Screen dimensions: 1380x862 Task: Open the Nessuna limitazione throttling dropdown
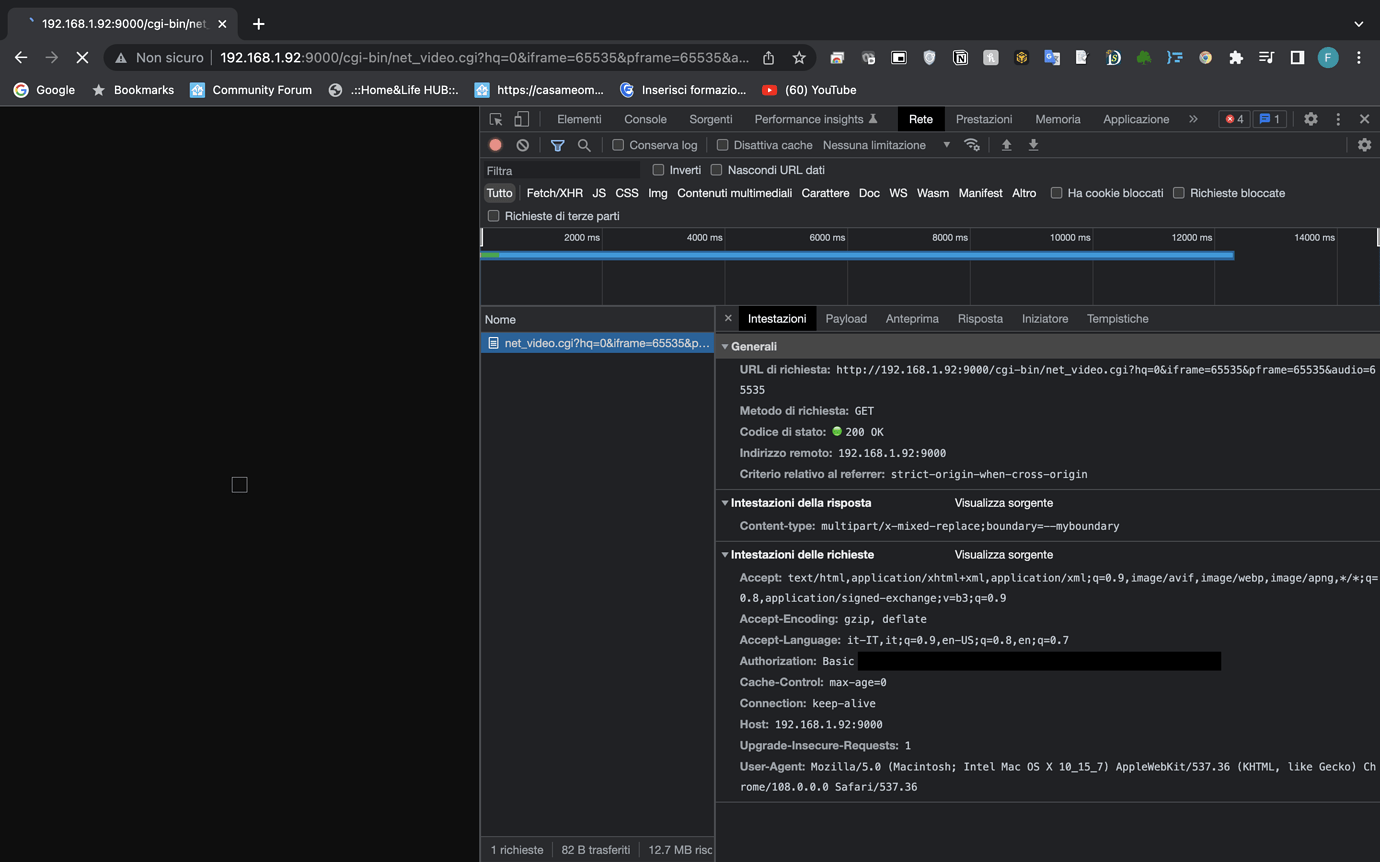pos(884,144)
